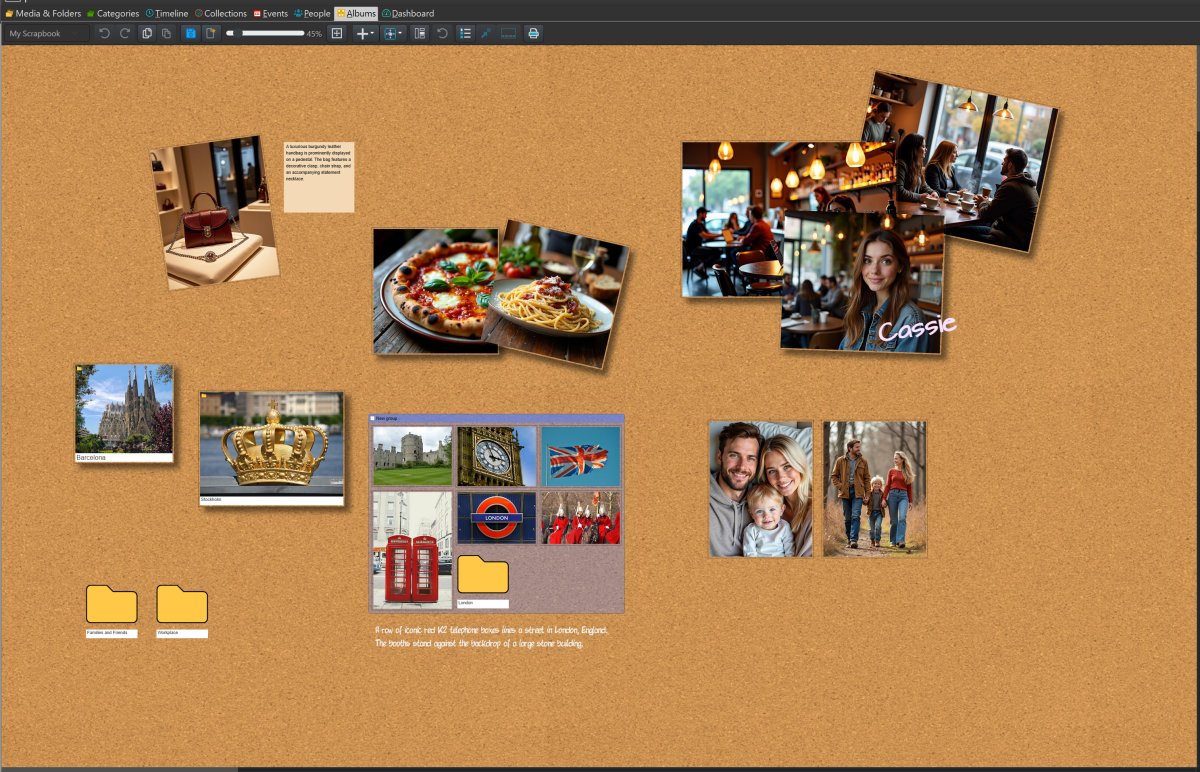Click the pin icon in toolbar

point(486,33)
